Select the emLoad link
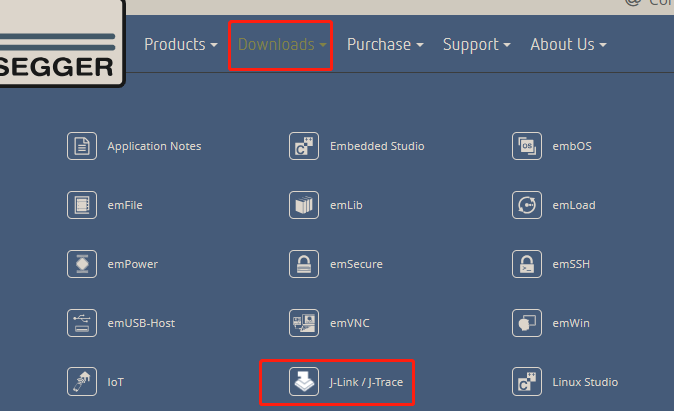674x411 pixels. tap(574, 205)
